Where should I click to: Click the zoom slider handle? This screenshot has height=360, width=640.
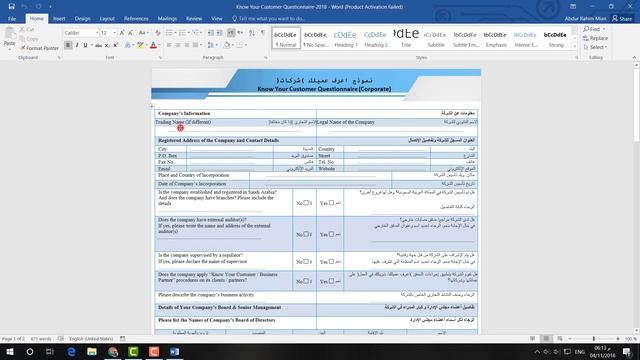pos(594,339)
